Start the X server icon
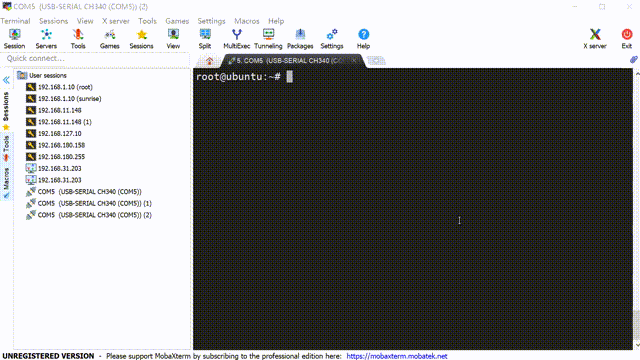640x360 pixels. point(595,39)
